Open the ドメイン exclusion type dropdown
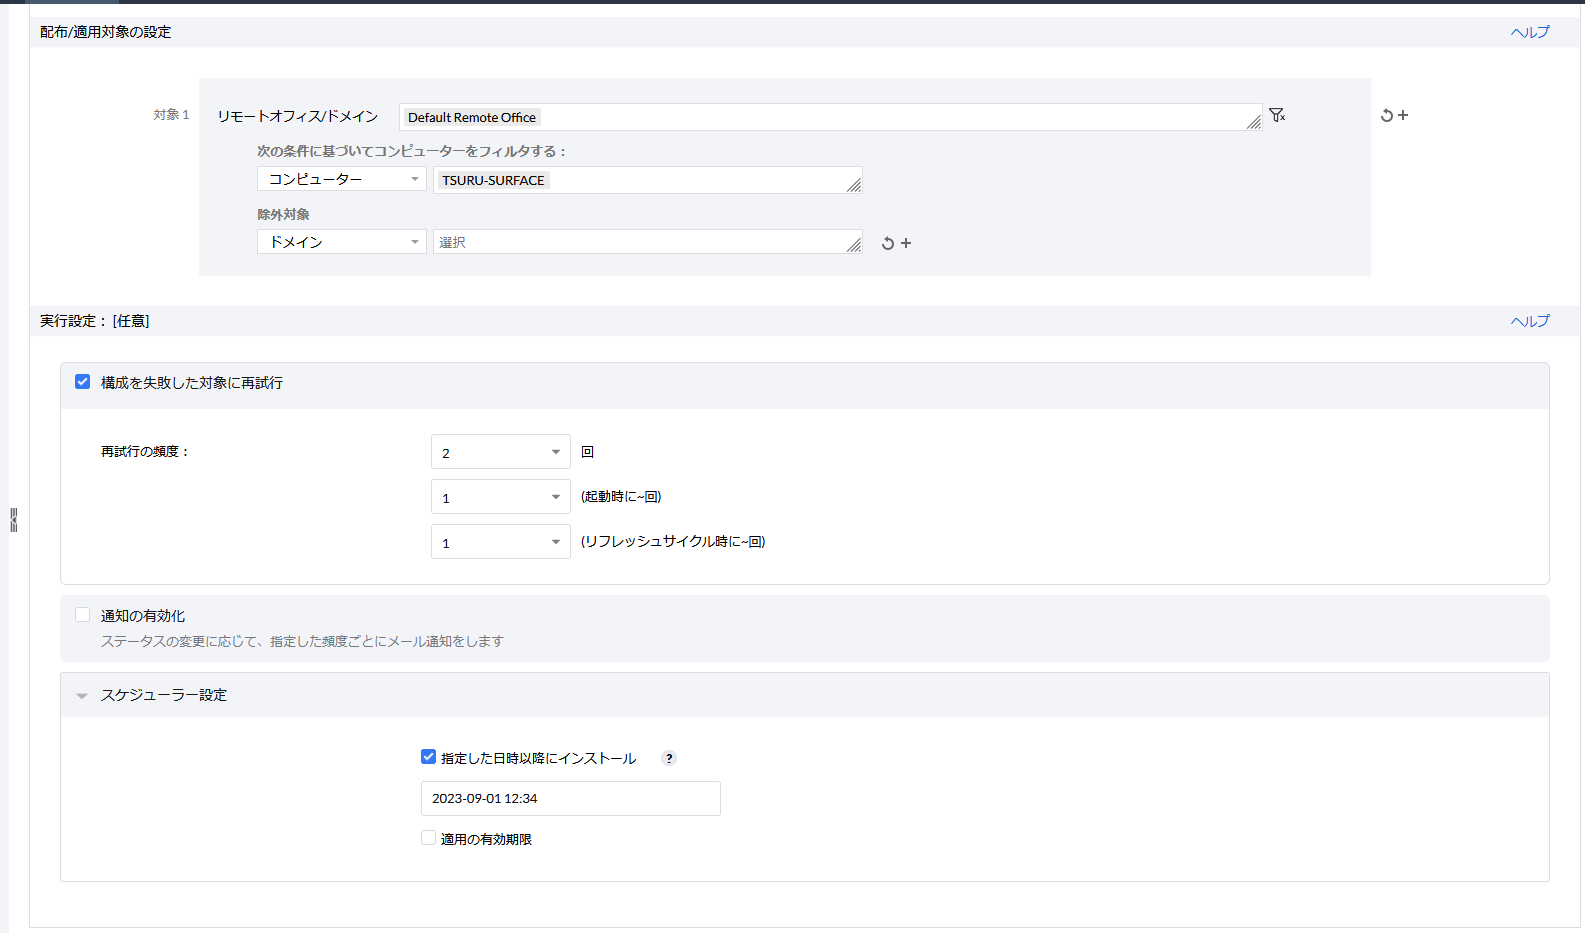Viewport: 1585px width, 933px height. (x=342, y=242)
